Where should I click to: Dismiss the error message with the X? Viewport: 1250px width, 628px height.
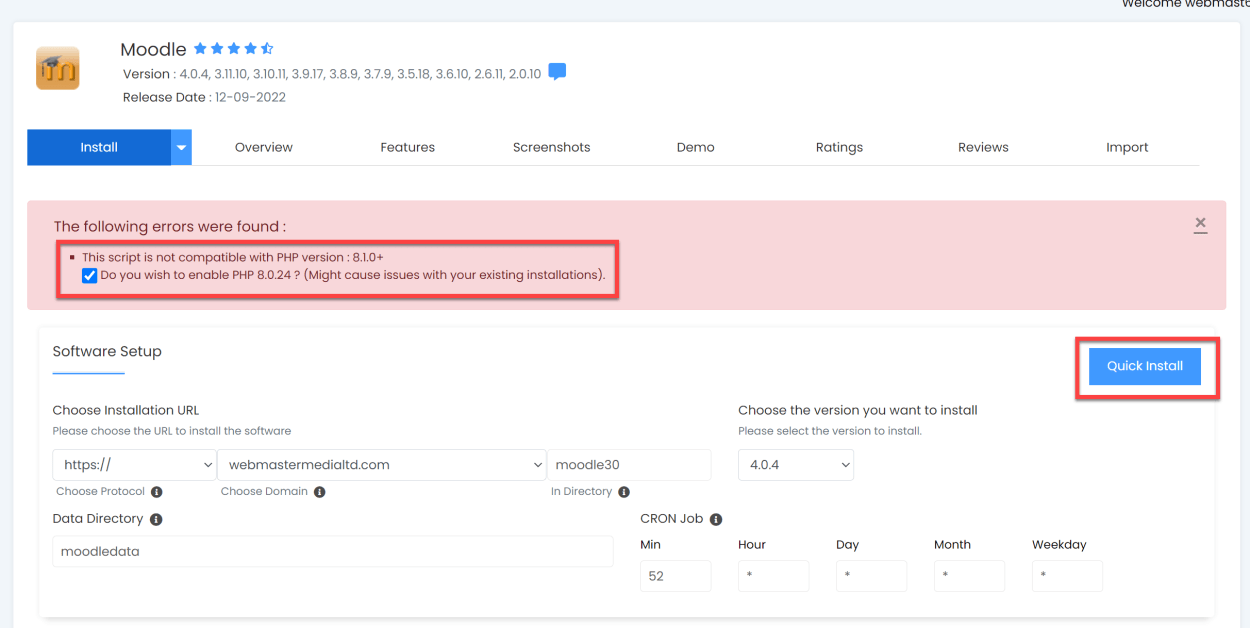[x=1200, y=224]
